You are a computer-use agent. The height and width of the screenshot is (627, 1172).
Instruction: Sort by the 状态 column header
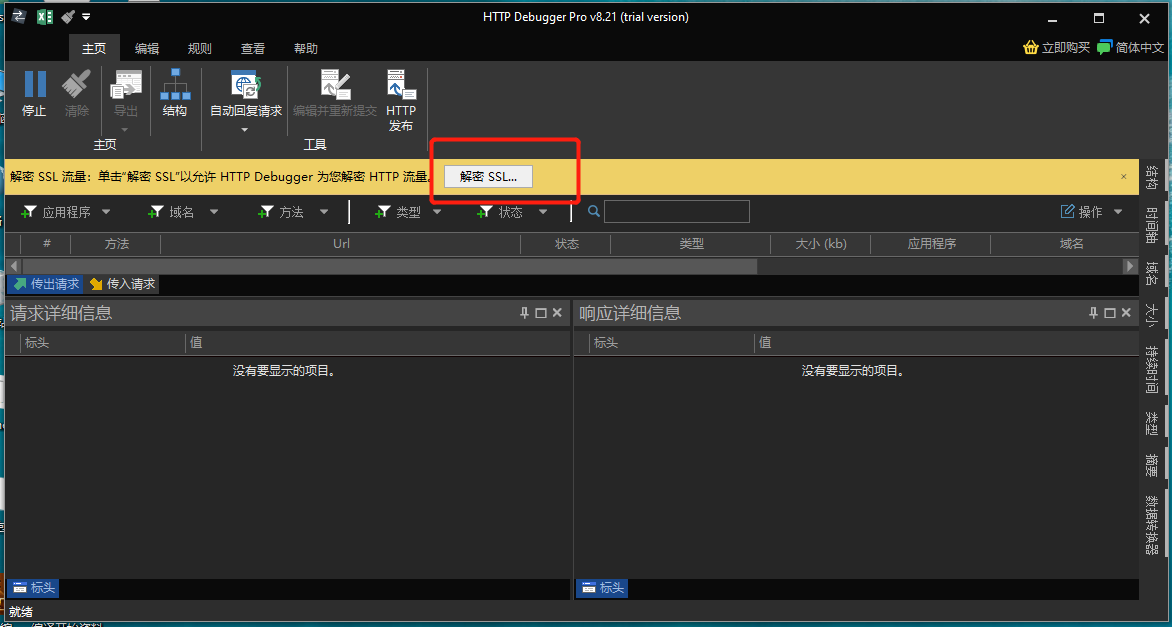coord(566,244)
